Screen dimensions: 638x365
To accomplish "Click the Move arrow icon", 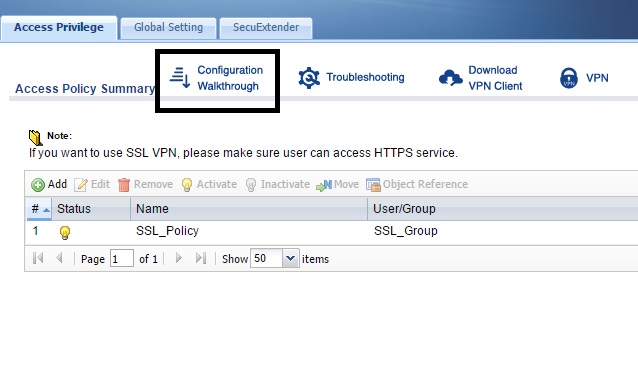I will [324, 185].
